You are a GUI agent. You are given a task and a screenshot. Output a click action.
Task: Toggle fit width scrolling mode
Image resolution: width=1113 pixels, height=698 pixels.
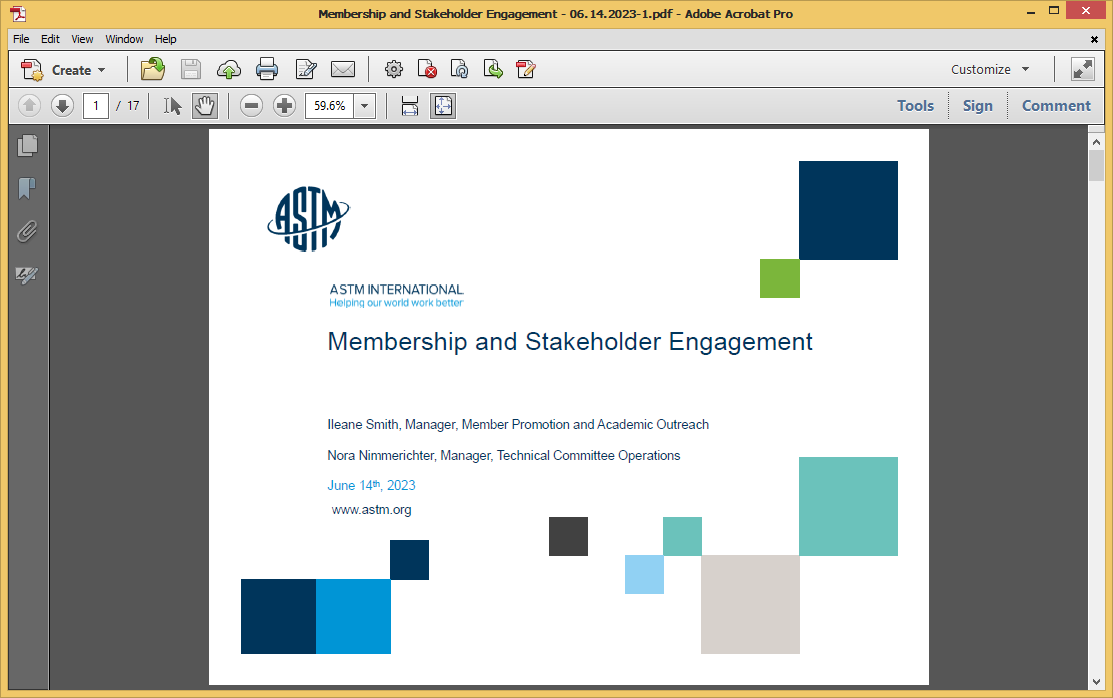(410, 106)
